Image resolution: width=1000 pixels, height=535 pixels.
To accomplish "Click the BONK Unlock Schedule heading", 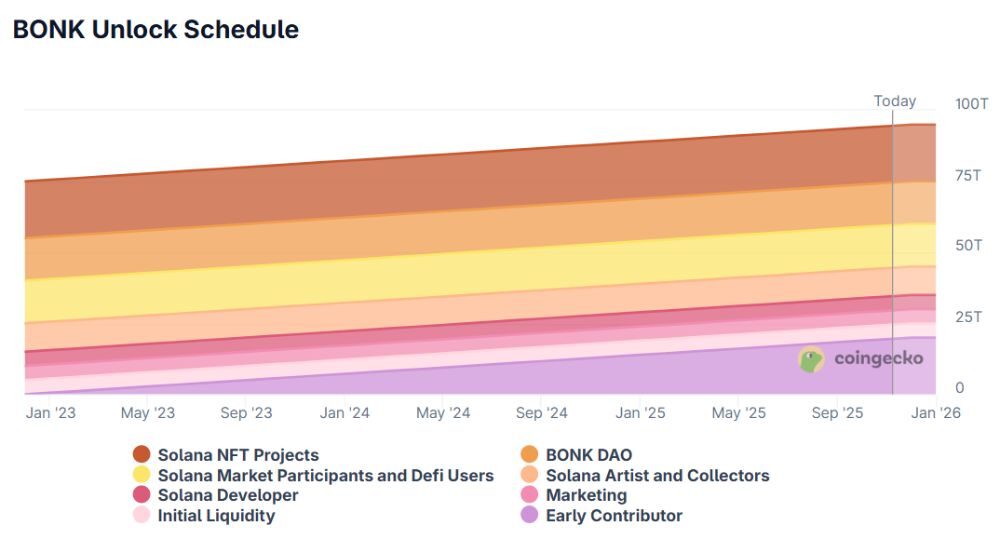I will (155, 29).
